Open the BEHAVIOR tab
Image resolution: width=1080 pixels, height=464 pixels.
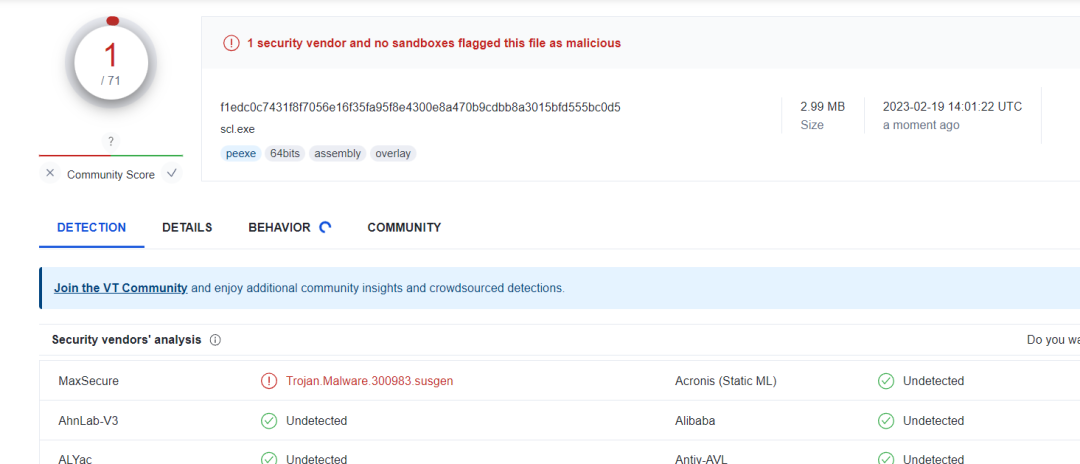pos(280,227)
